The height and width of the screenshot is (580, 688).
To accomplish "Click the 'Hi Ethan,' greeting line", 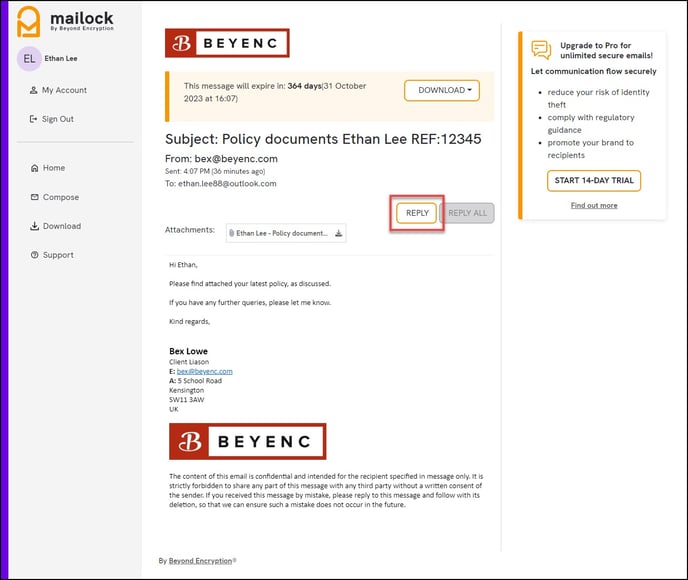I will [x=183, y=265].
